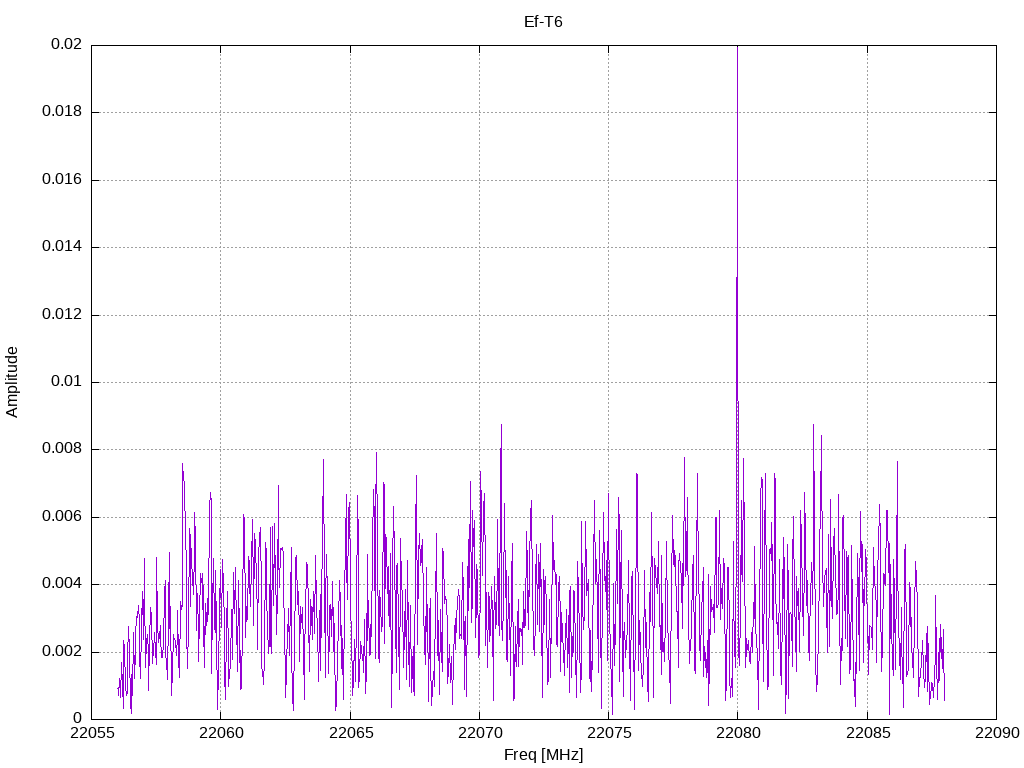Select the 0 y-axis tick label

(77, 718)
